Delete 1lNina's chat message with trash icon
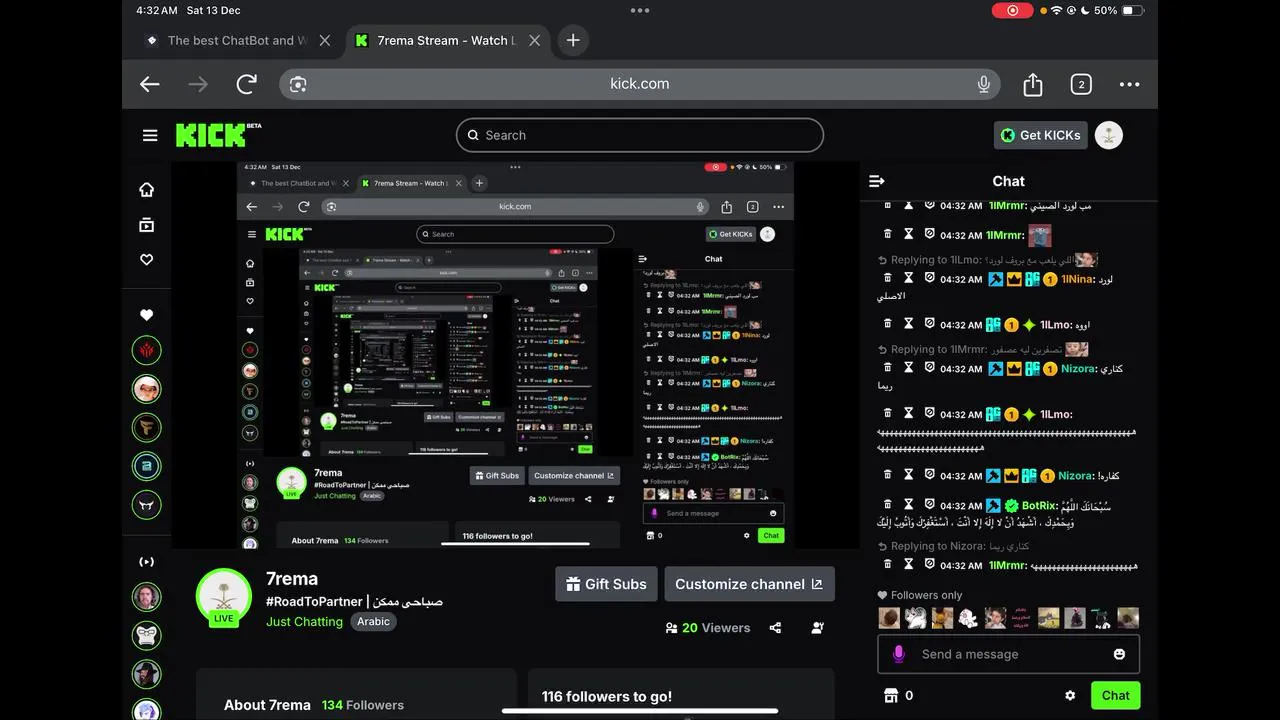Image resolution: width=1280 pixels, height=720 pixels. [x=887, y=280]
